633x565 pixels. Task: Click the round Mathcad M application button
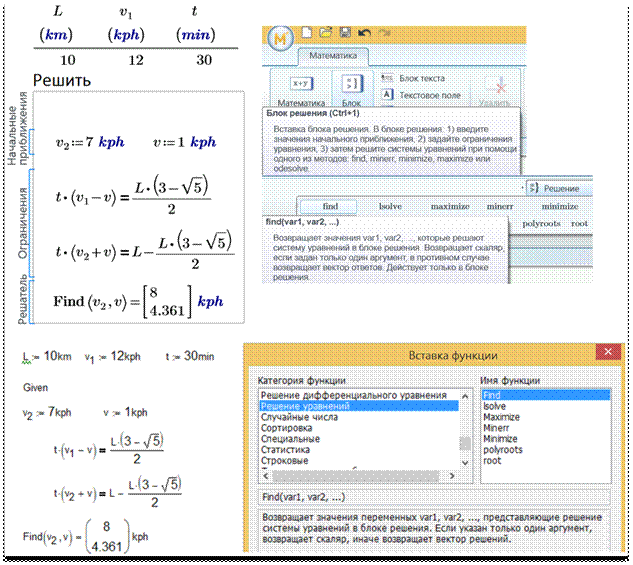coord(280,39)
